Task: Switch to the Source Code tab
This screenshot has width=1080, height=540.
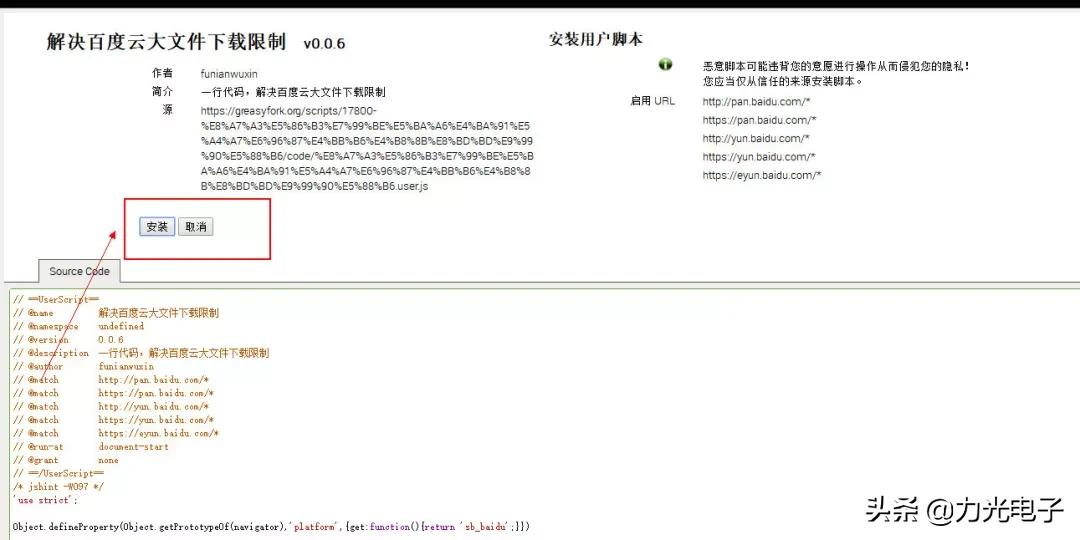Action: click(x=79, y=271)
